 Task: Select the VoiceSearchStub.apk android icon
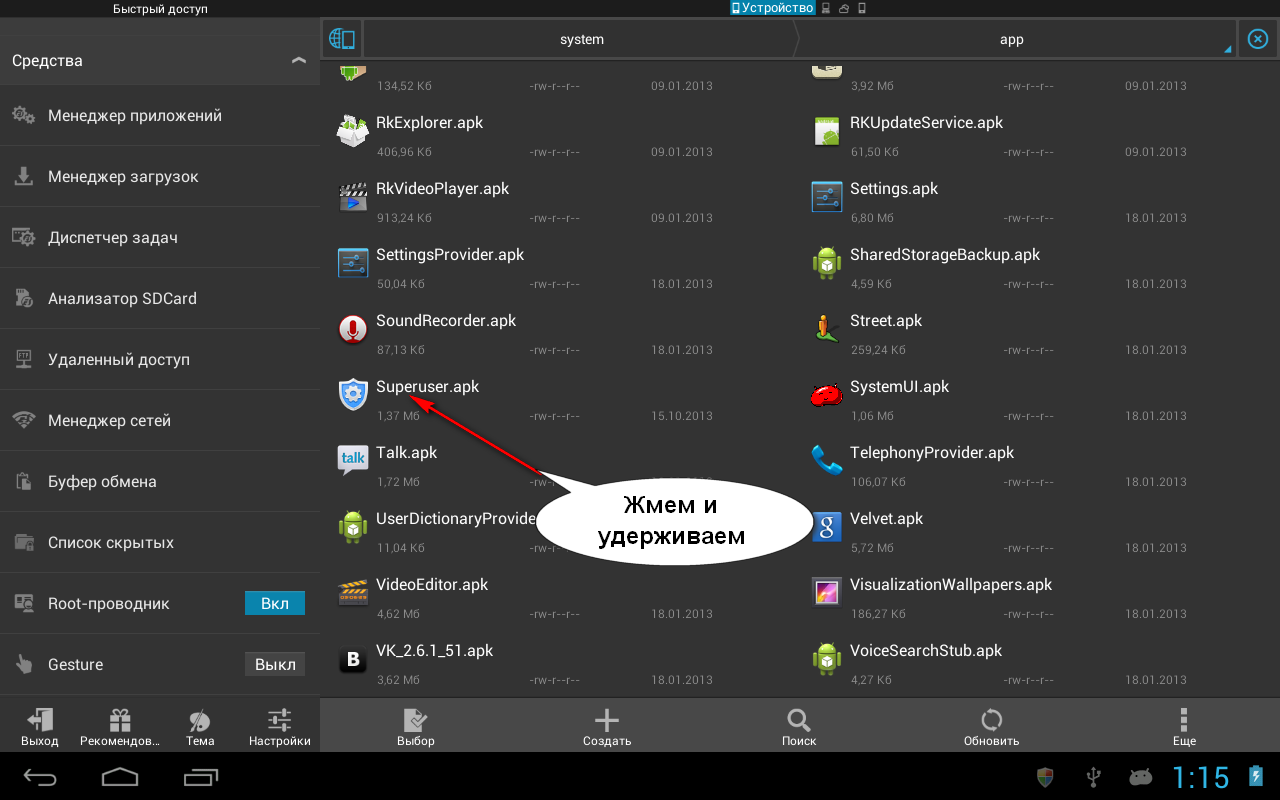pyautogui.click(x=826, y=659)
